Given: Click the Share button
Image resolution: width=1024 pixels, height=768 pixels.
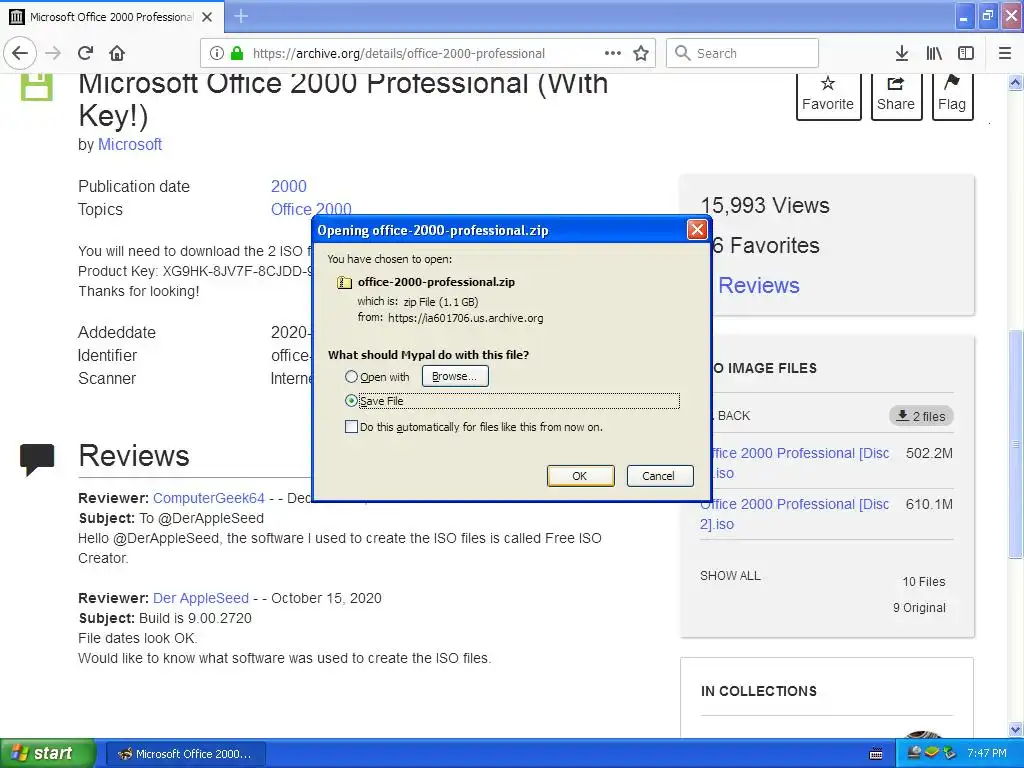Looking at the screenshot, I should [896, 95].
